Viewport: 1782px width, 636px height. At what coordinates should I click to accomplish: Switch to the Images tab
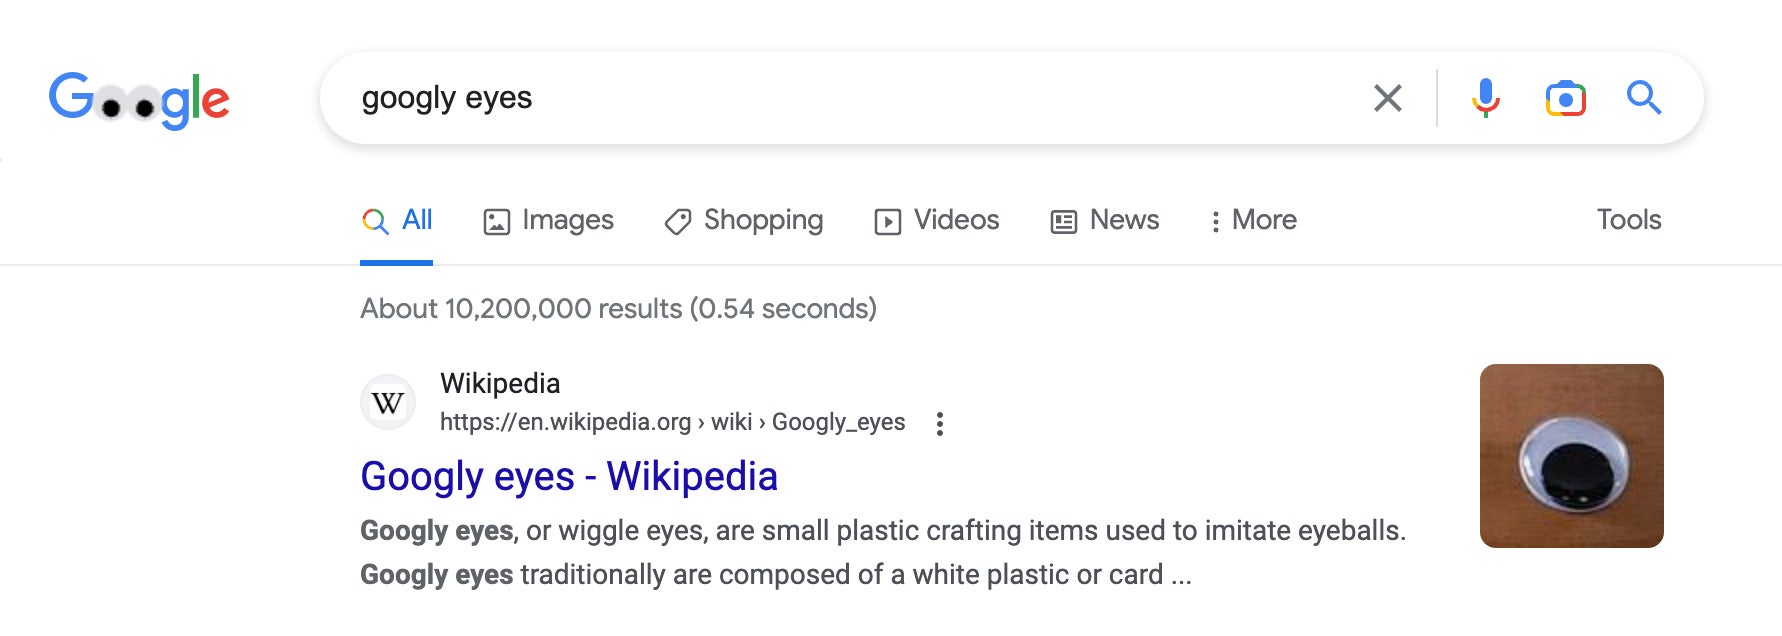(x=549, y=220)
